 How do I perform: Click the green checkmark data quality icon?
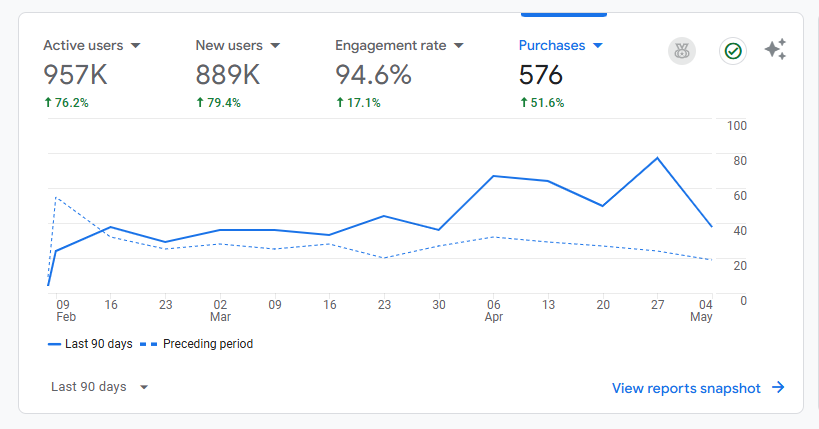tap(733, 51)
